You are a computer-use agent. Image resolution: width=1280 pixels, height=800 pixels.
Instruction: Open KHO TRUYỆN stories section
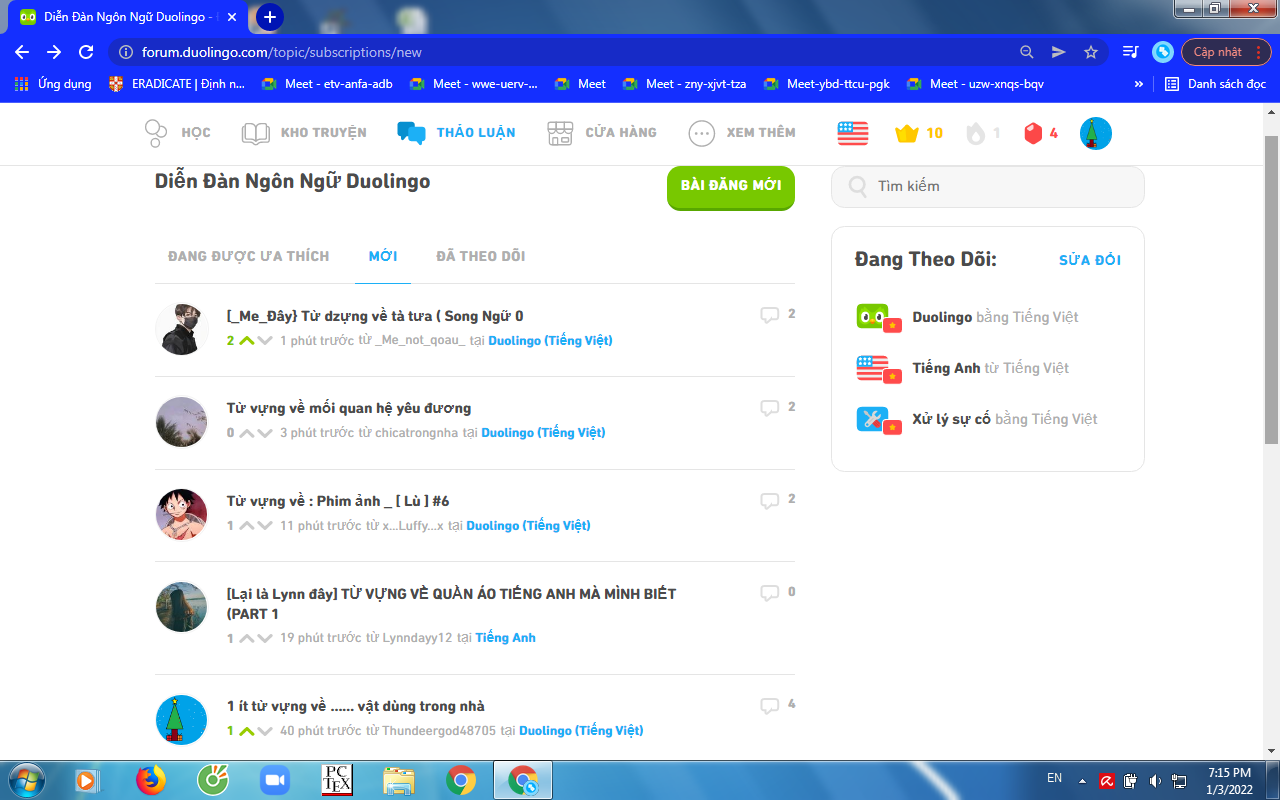(304, 133)
